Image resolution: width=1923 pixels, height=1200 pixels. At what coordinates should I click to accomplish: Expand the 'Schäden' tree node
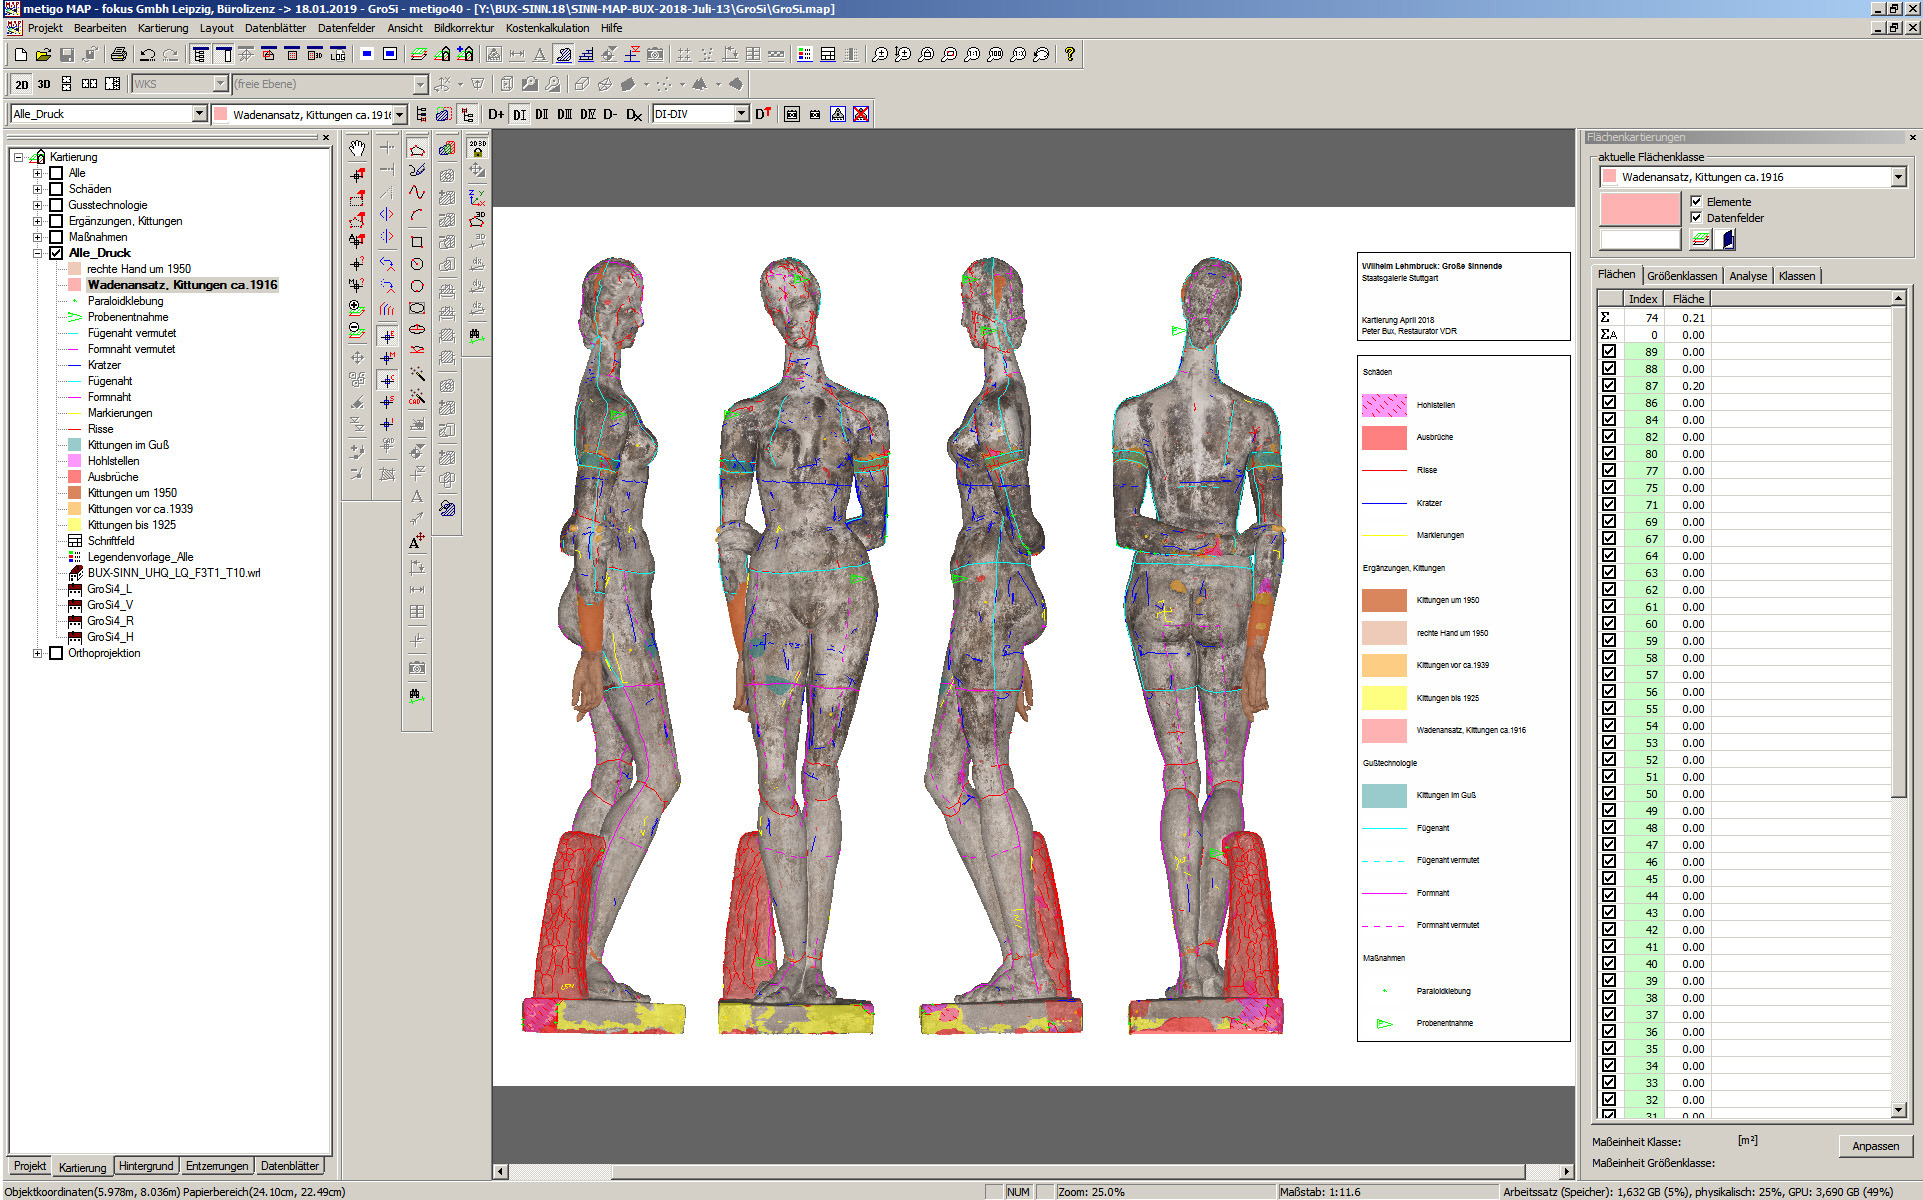(x=37, y=189)
